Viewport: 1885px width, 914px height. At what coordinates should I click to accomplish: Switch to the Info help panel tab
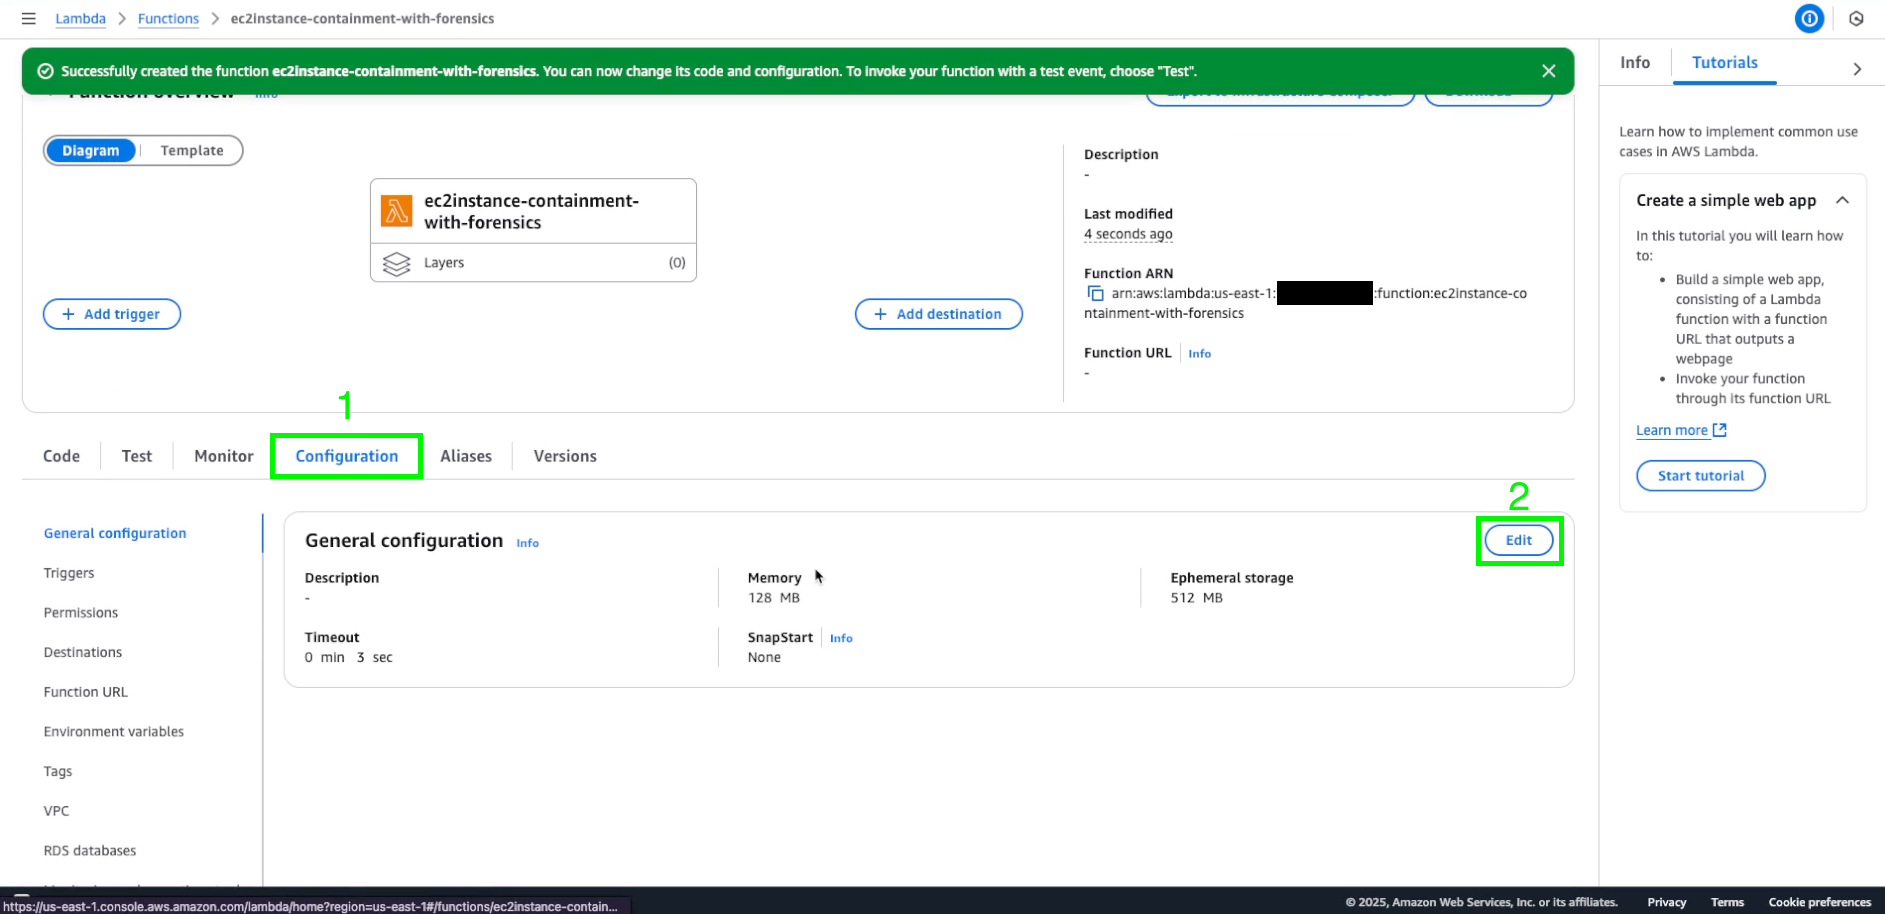(1635, 62)
